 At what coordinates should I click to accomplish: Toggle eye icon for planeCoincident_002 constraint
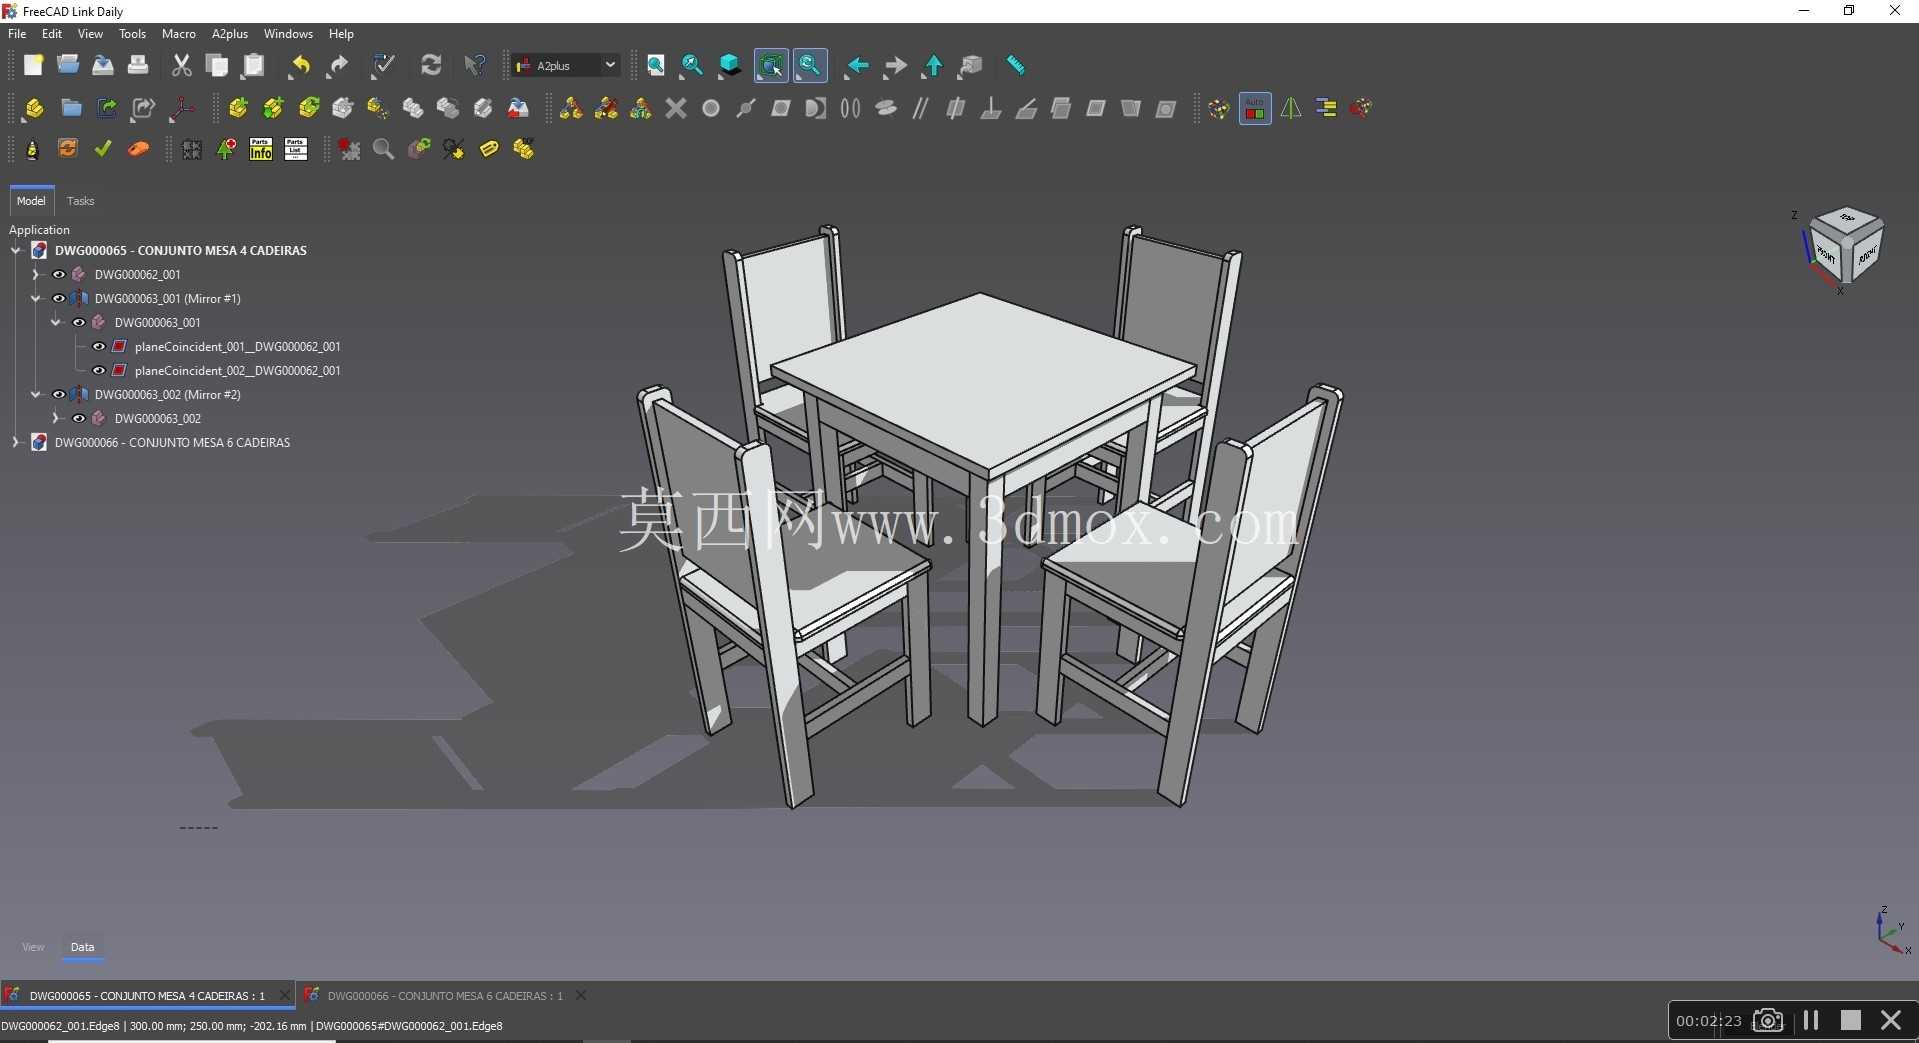99,370
